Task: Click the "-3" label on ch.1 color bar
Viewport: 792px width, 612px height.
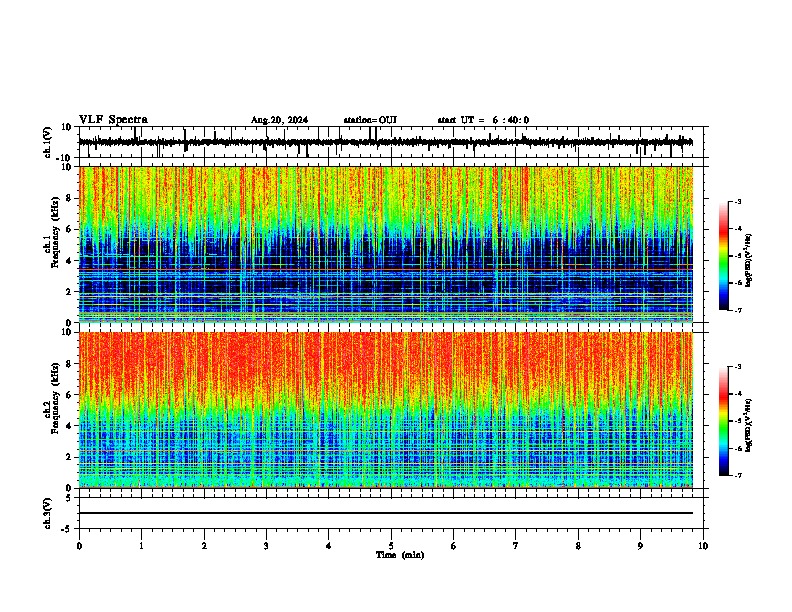Action: [x=738, y=201]
